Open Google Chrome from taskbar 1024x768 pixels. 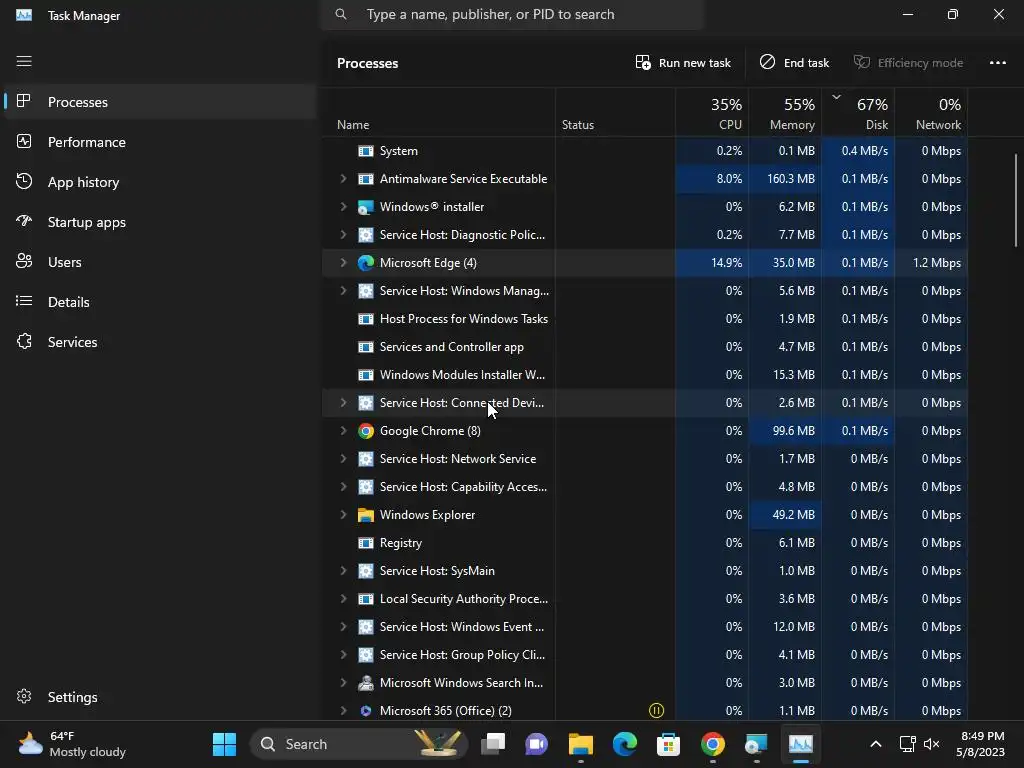point(712,744)
